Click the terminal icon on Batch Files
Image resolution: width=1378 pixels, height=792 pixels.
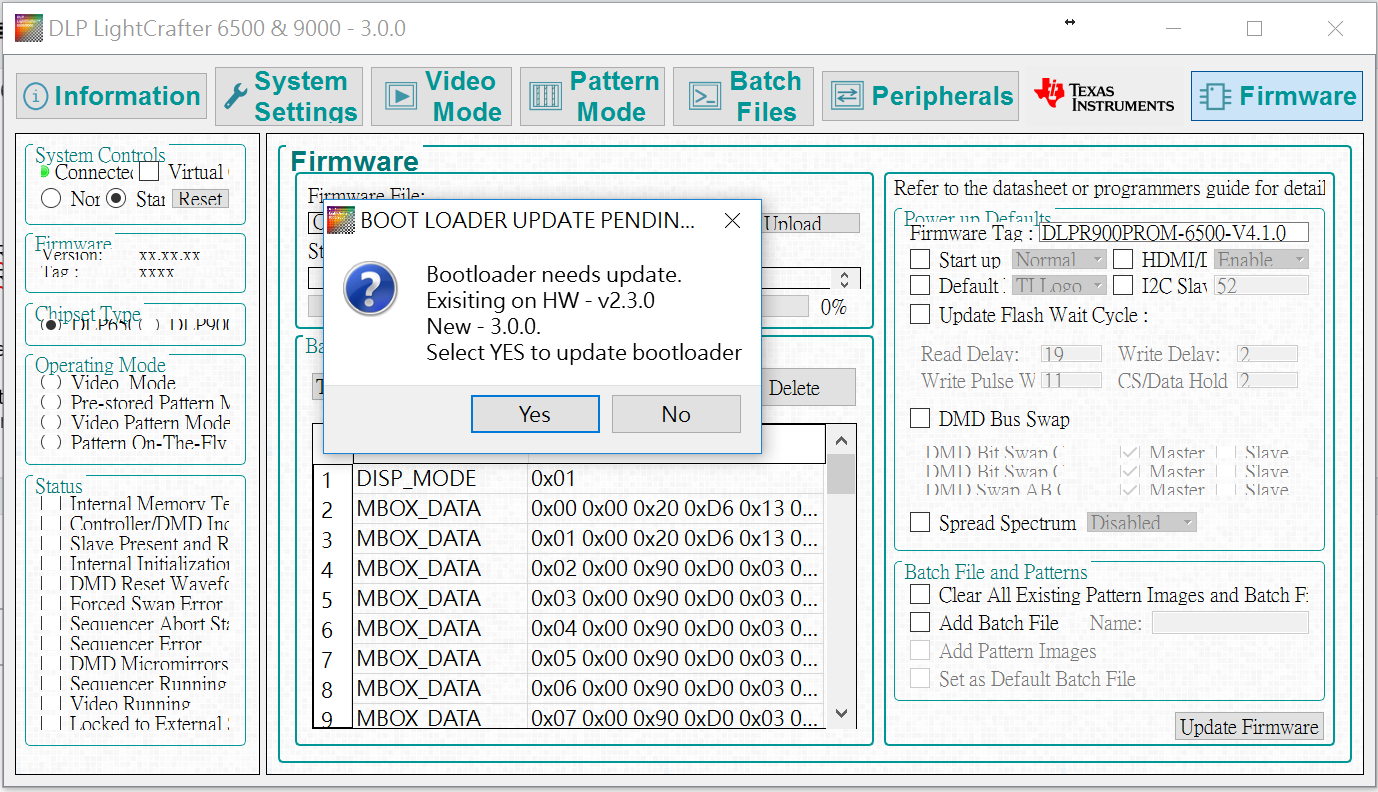[705, 97]
